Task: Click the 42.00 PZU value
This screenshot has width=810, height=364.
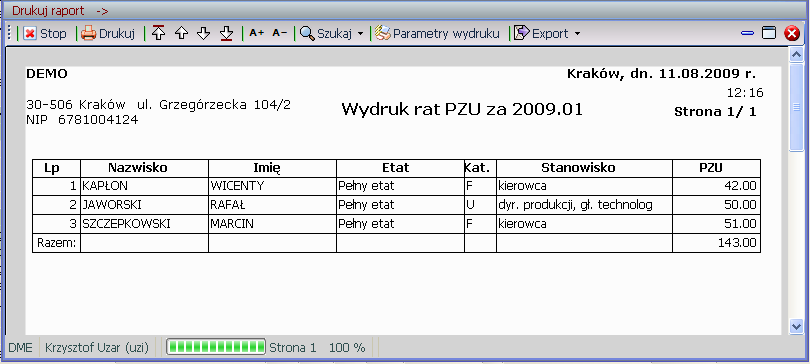Action: click(740, 186)
